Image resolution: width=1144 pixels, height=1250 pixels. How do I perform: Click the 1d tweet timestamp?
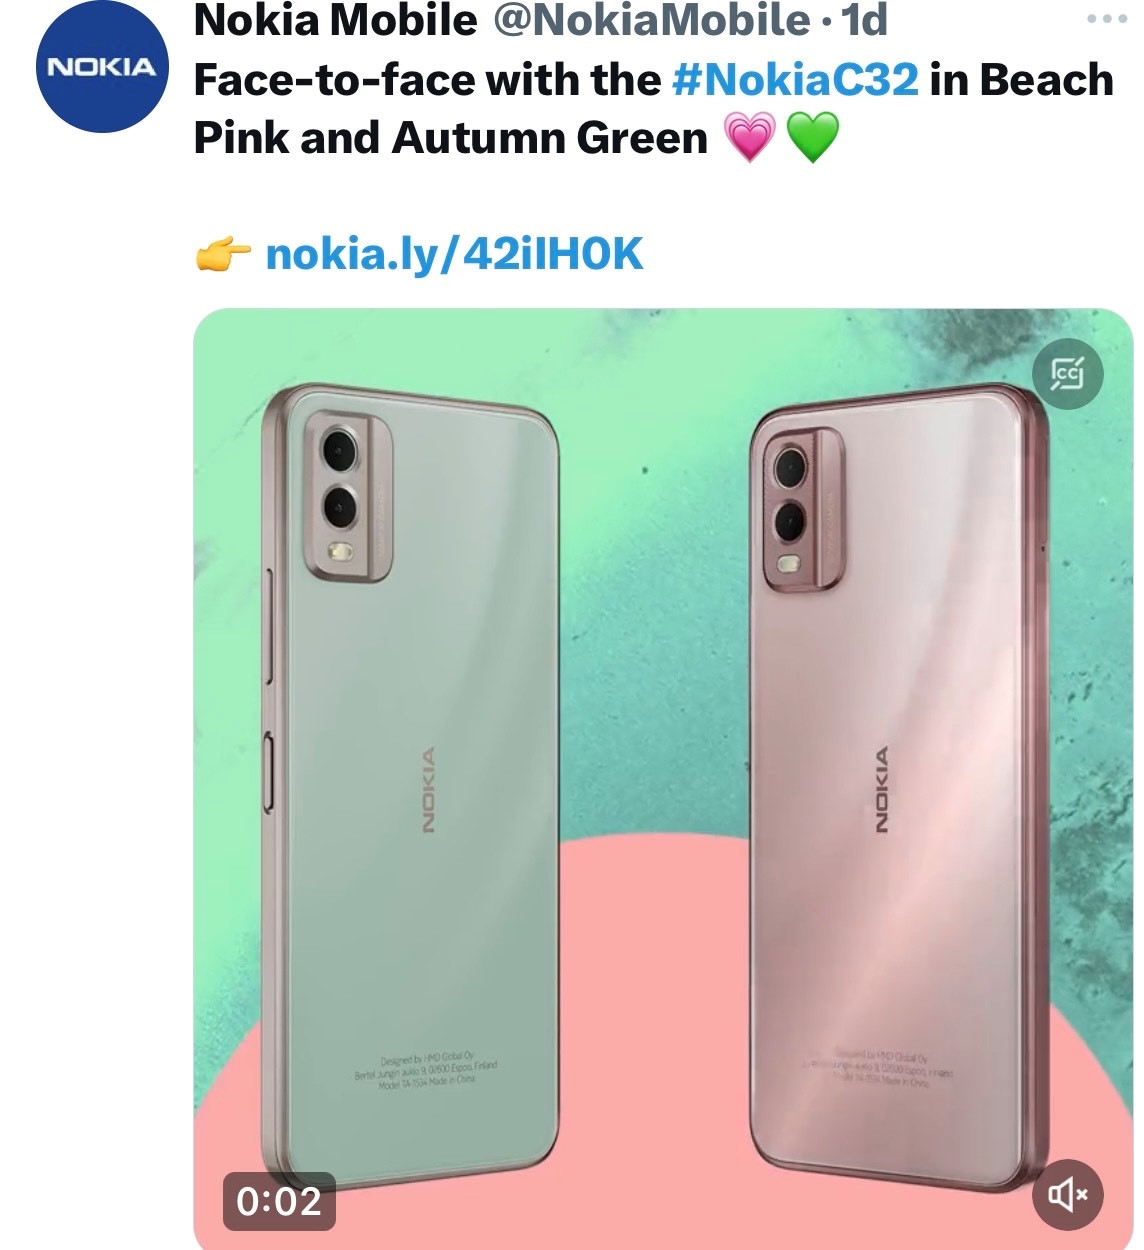[x=864, y=21]
